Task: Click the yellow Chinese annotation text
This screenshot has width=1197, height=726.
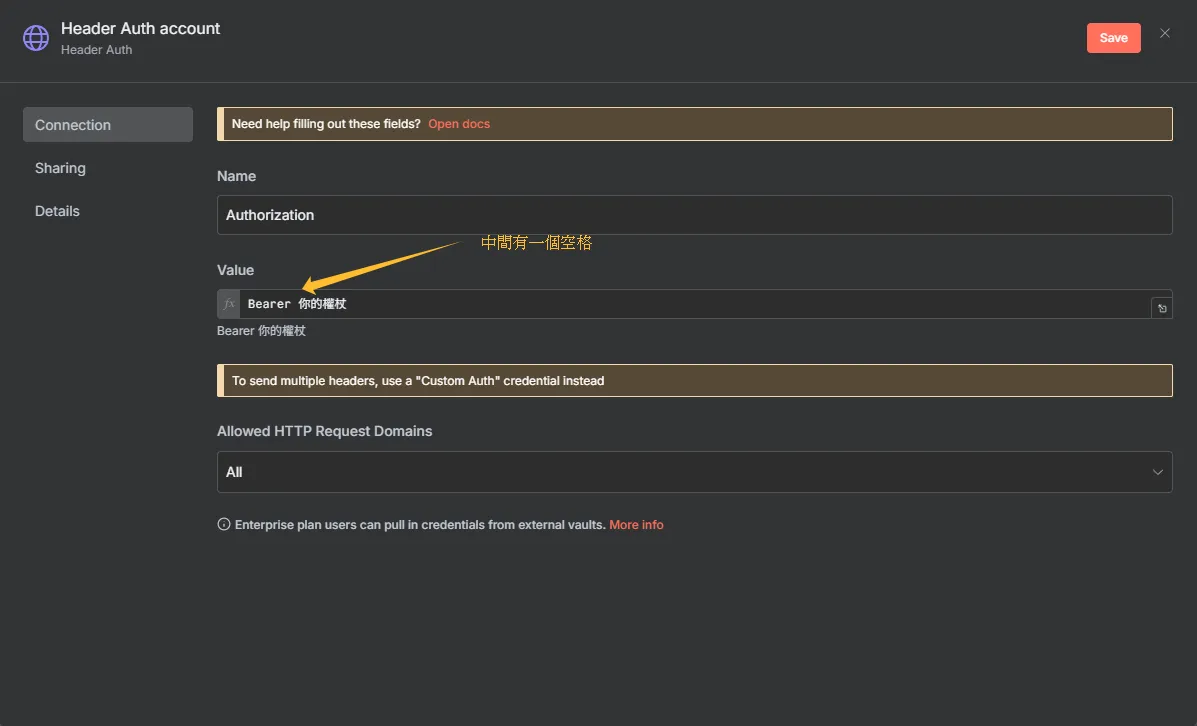Action: (x=537, y=243)
